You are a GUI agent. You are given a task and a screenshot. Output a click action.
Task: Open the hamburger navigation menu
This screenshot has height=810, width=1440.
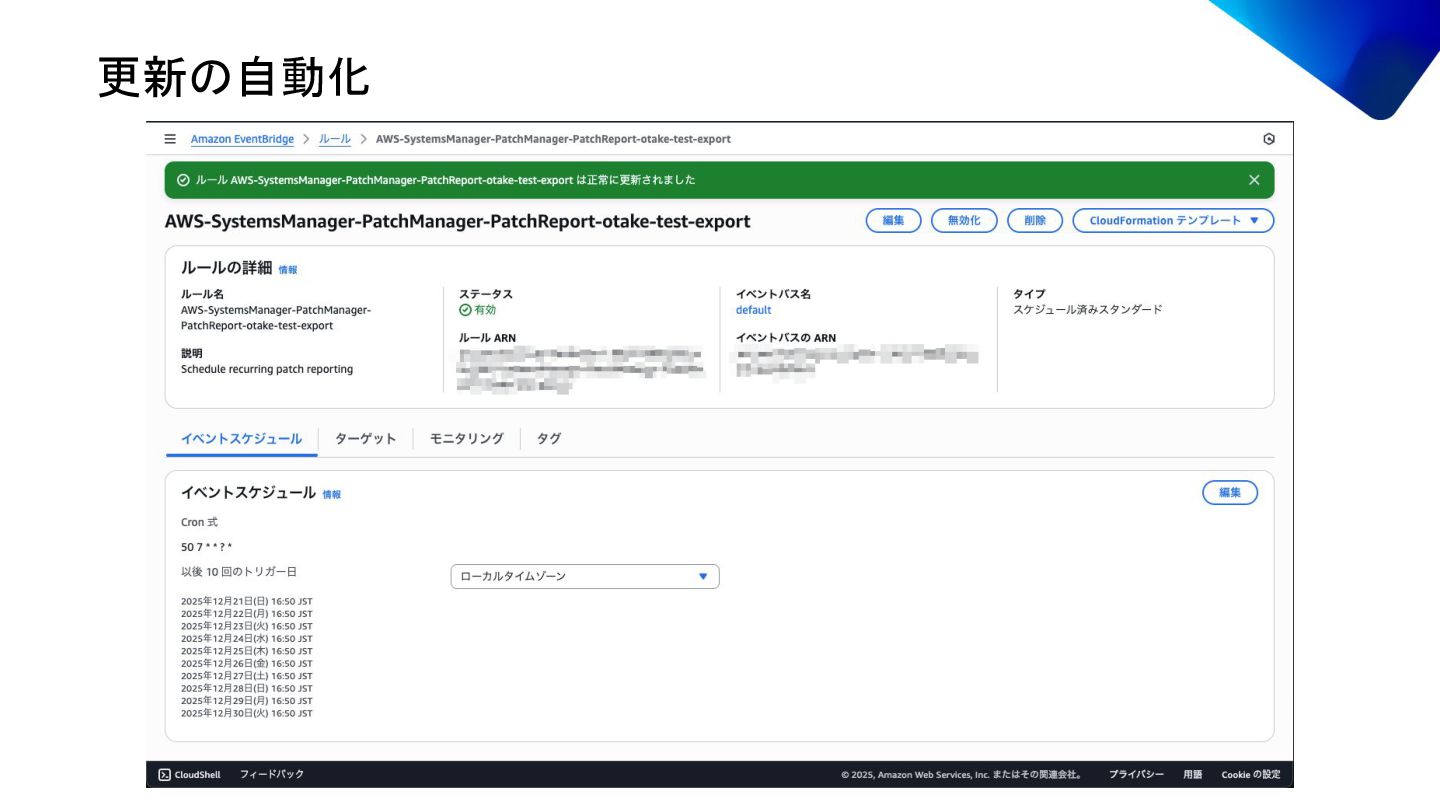170,139
